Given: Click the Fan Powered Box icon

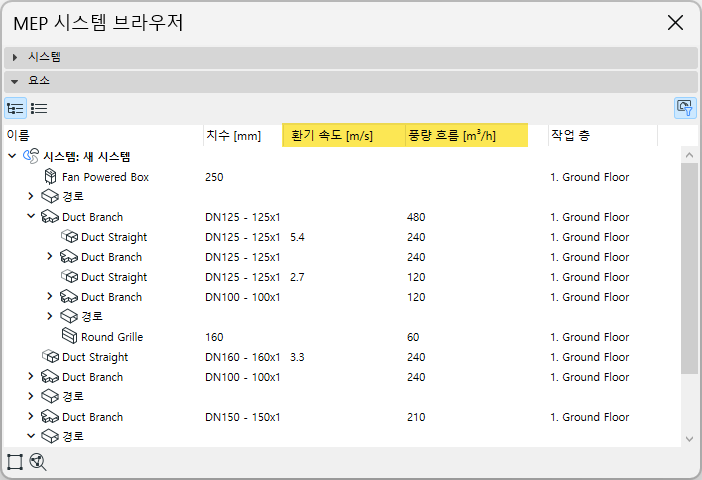Looking at the screenshot, I should pos(51,177).
